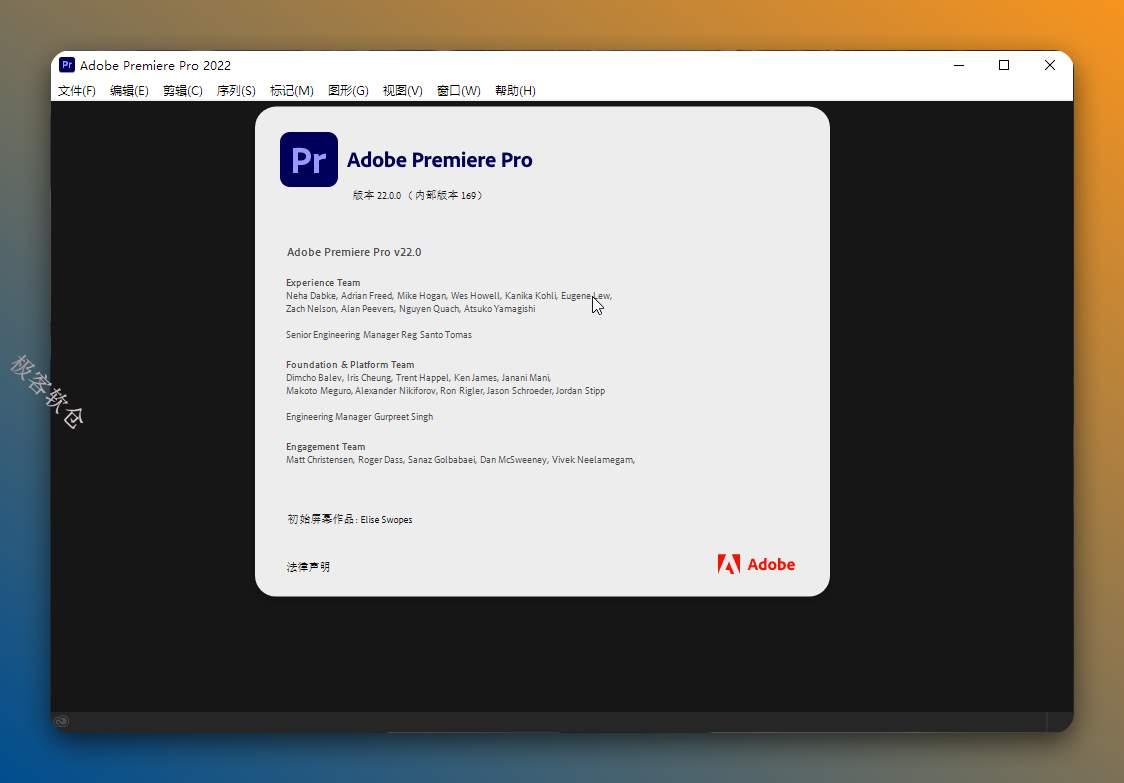1124x783 pixels.
Task: Open the 窗口(W) menu
Action: pos(459,90)
